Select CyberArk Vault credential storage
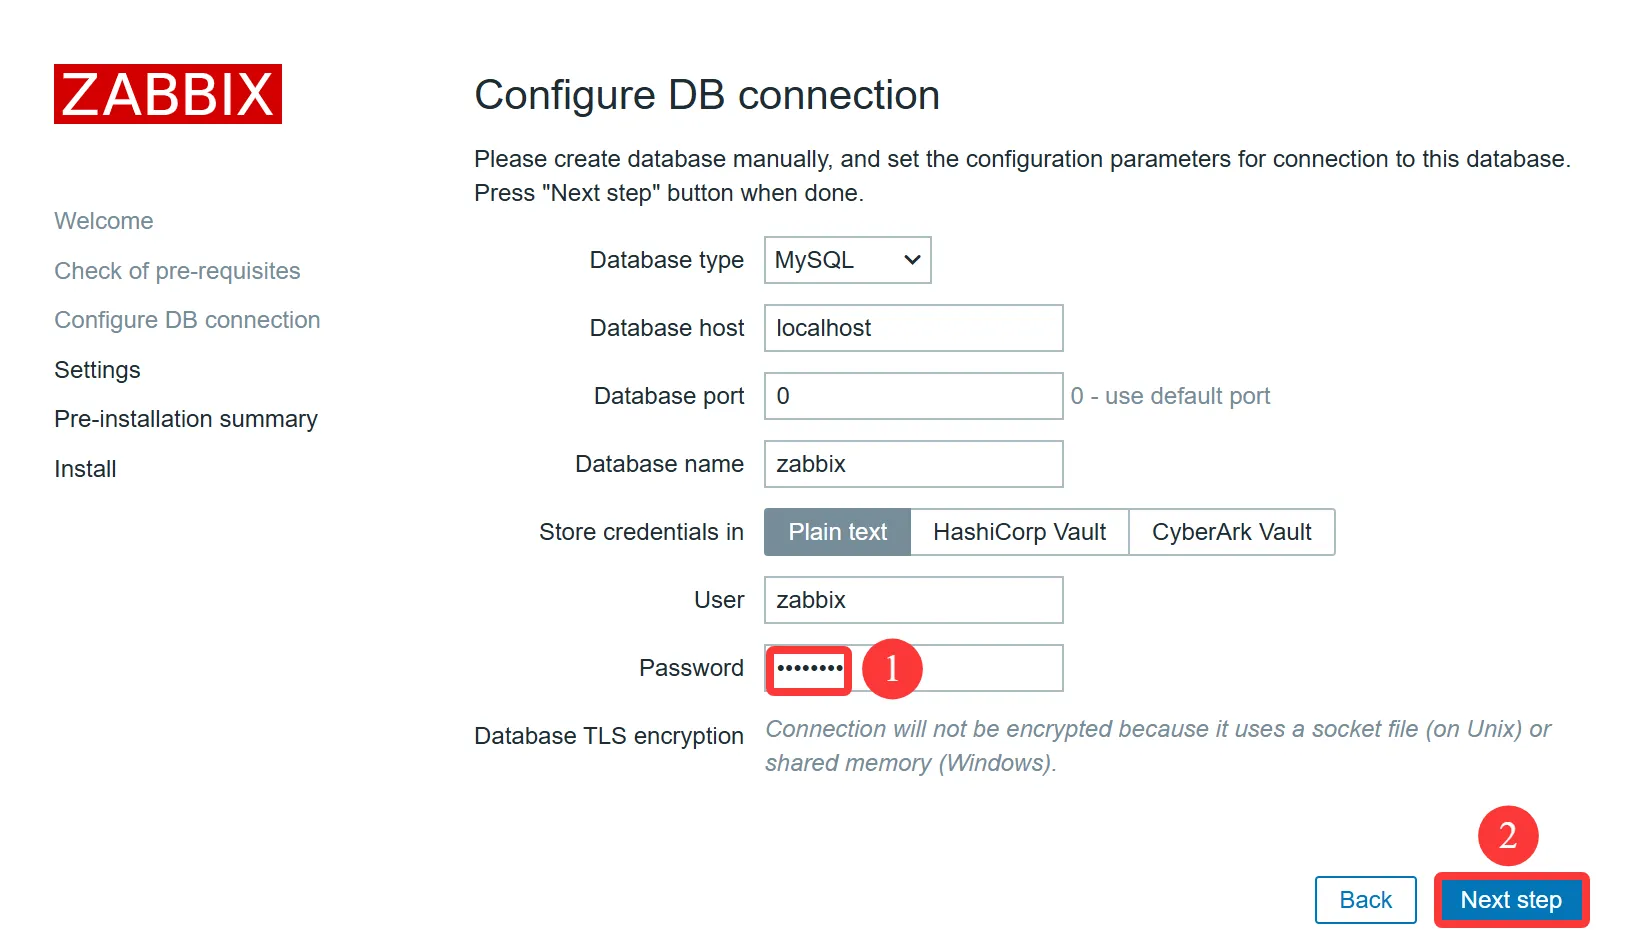 pyautogui.click(x=1231, y=532)
